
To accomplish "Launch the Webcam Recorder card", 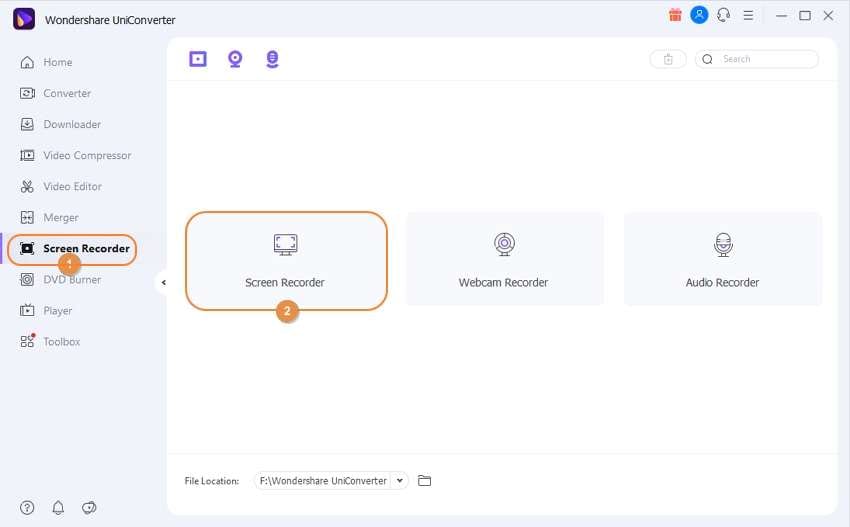I will tap(505, 259).
